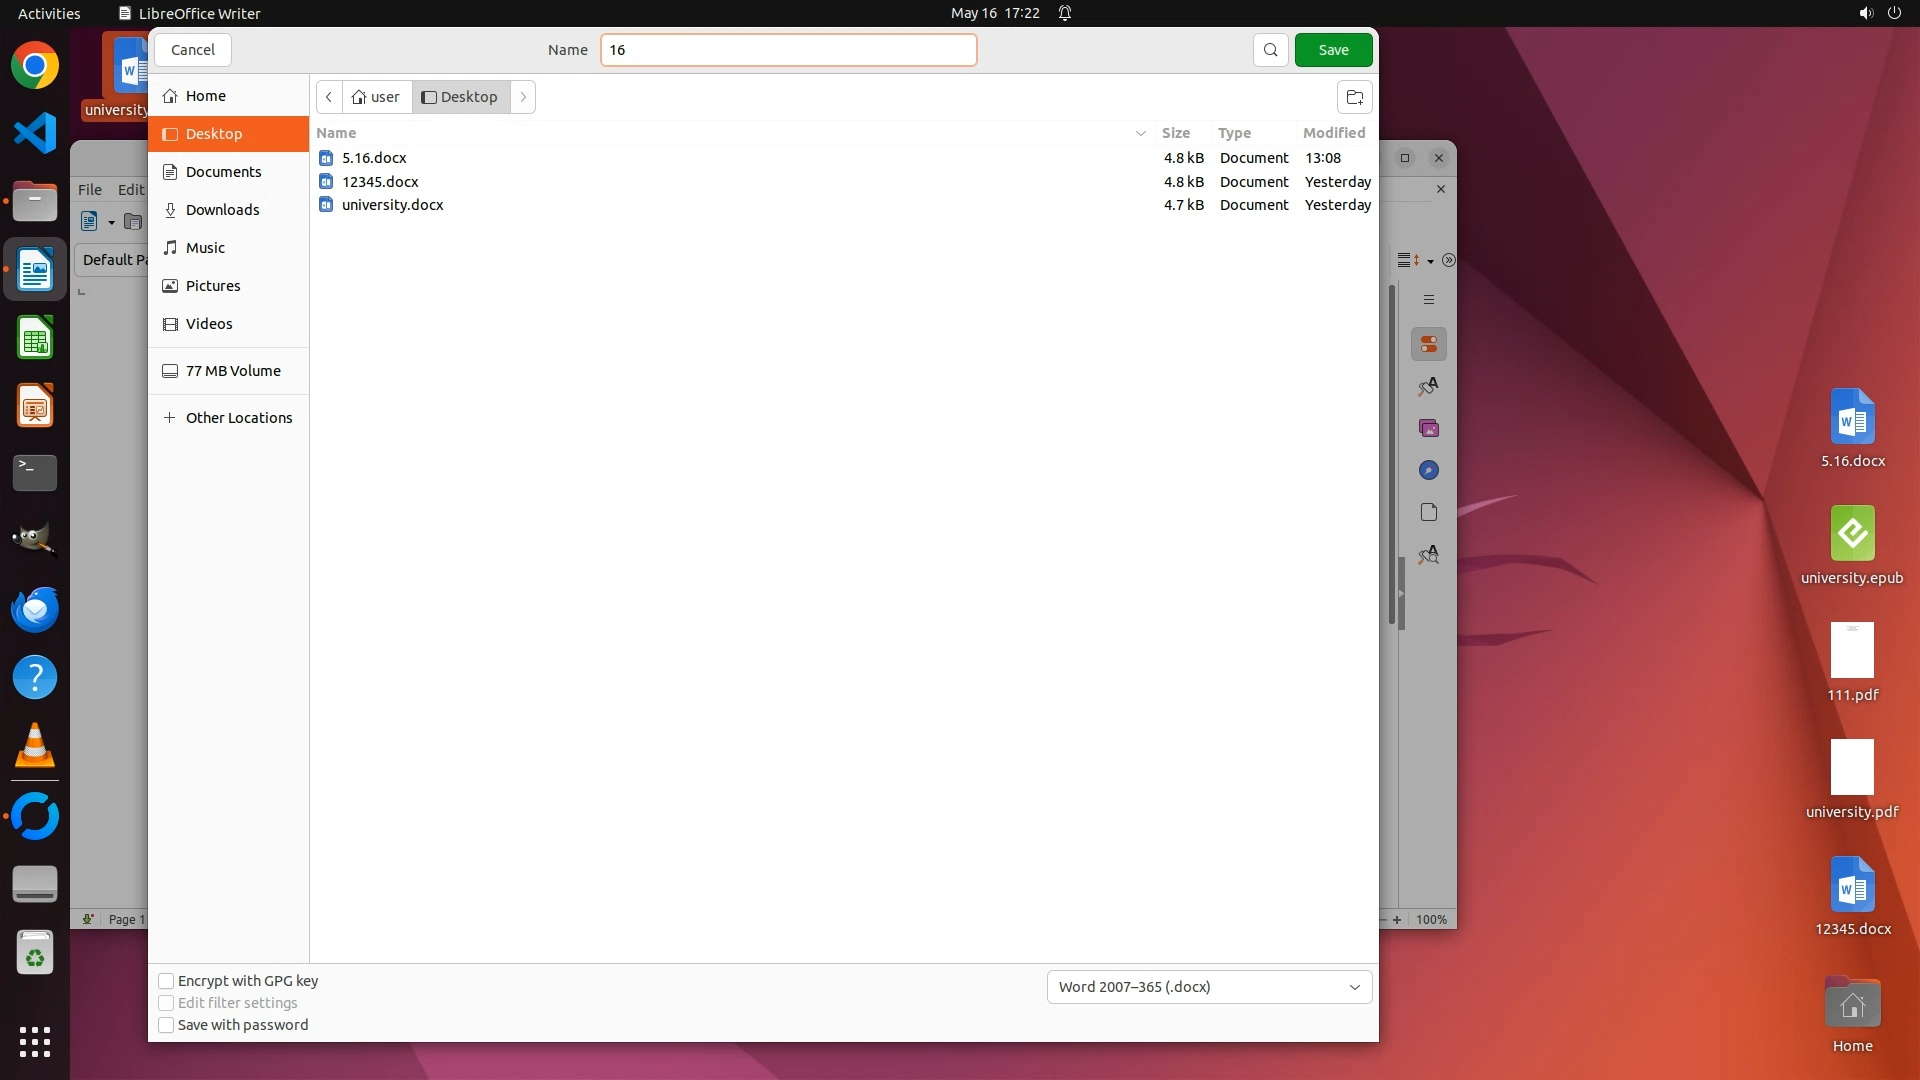The image size is (1920, 1080).
Task: Open the Gallery icon in the sidebar
Action: coord(1428,428)
